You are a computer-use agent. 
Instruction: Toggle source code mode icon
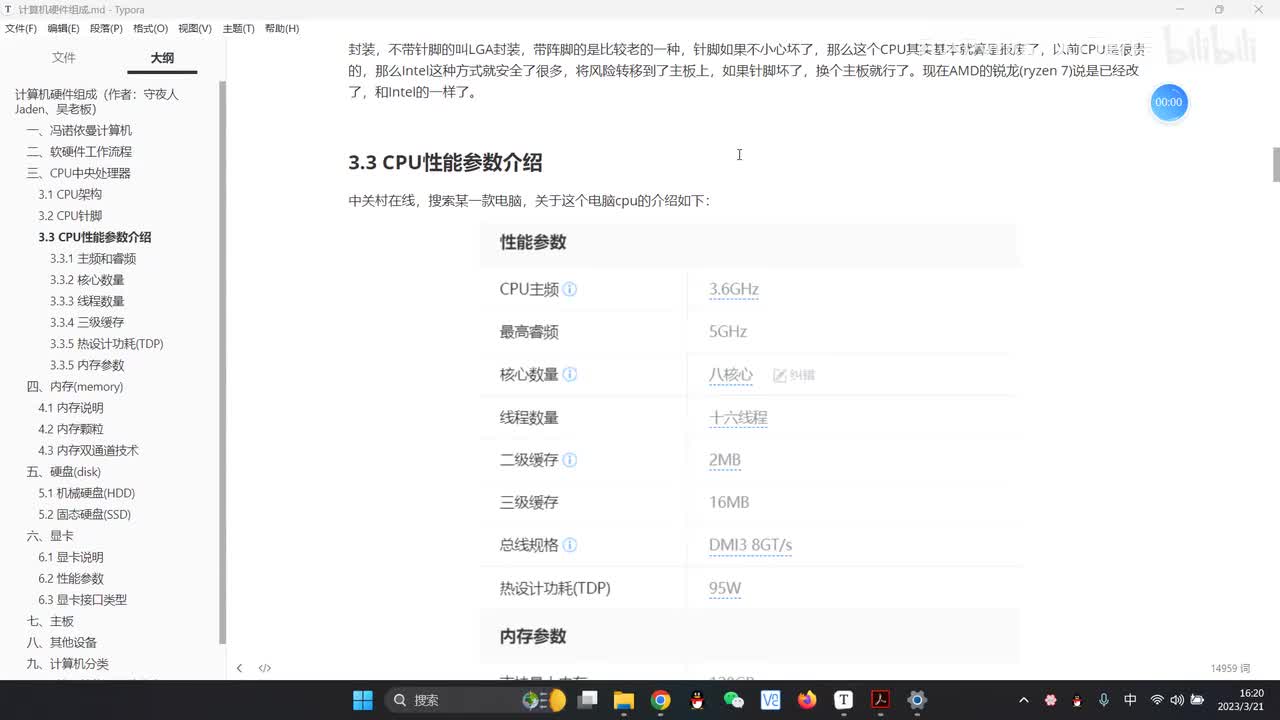point(265,668)
